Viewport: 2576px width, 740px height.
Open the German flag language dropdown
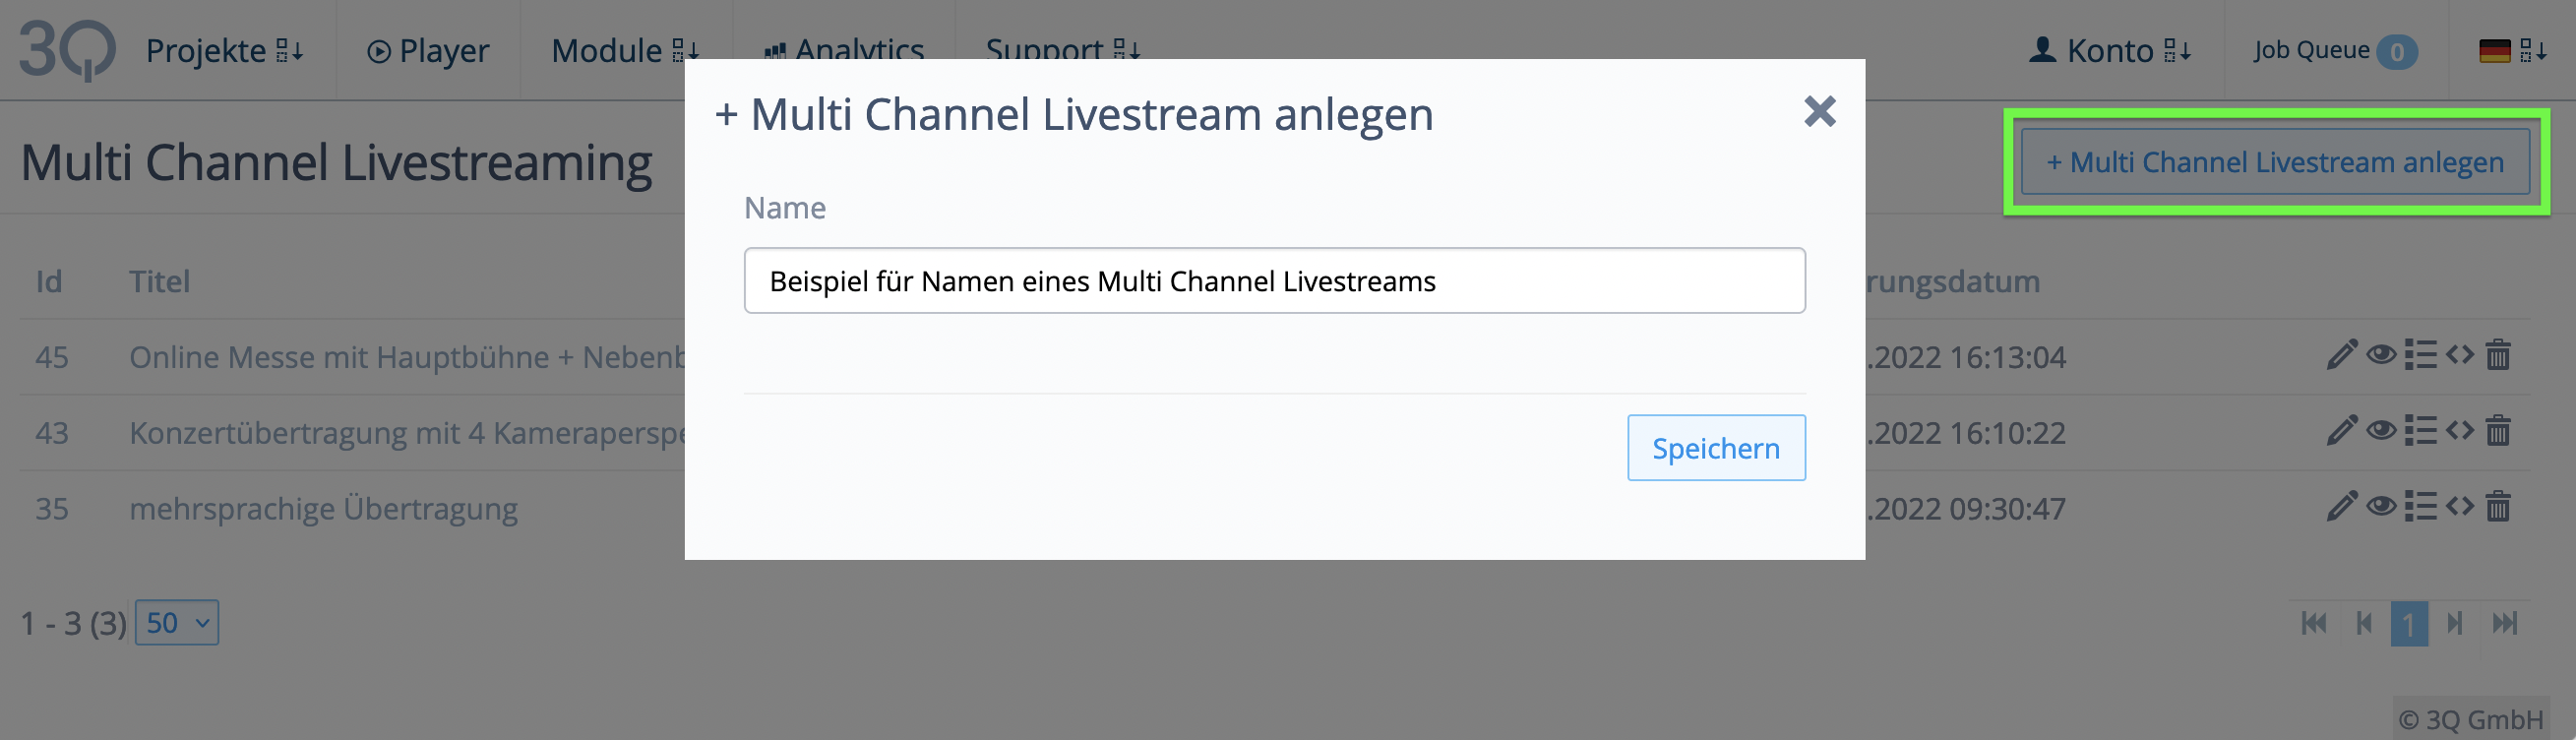(x=2511, y=50)
